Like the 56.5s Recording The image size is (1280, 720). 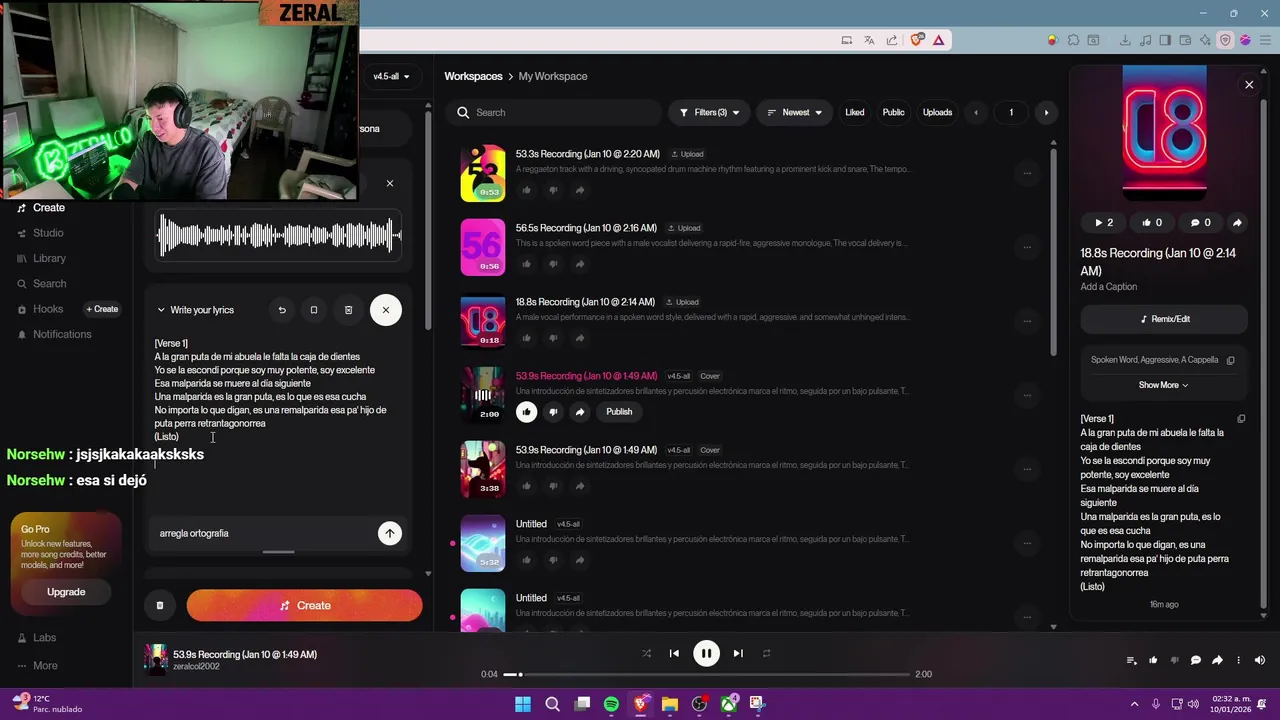pyautogui.click(x=527, y=264)
